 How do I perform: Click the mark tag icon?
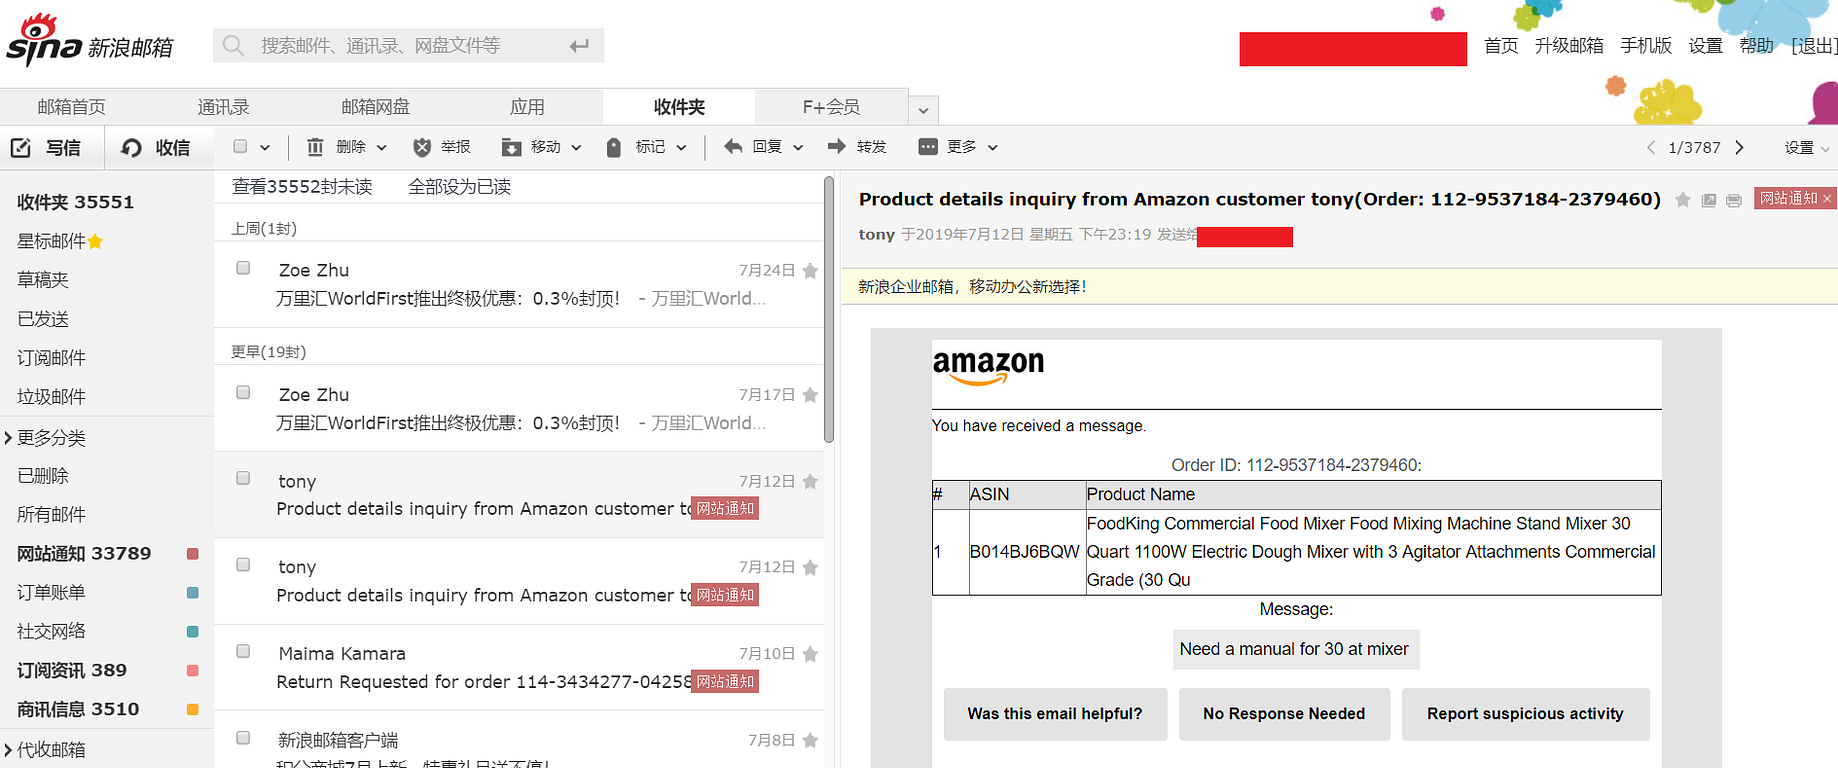click(614, 147)
